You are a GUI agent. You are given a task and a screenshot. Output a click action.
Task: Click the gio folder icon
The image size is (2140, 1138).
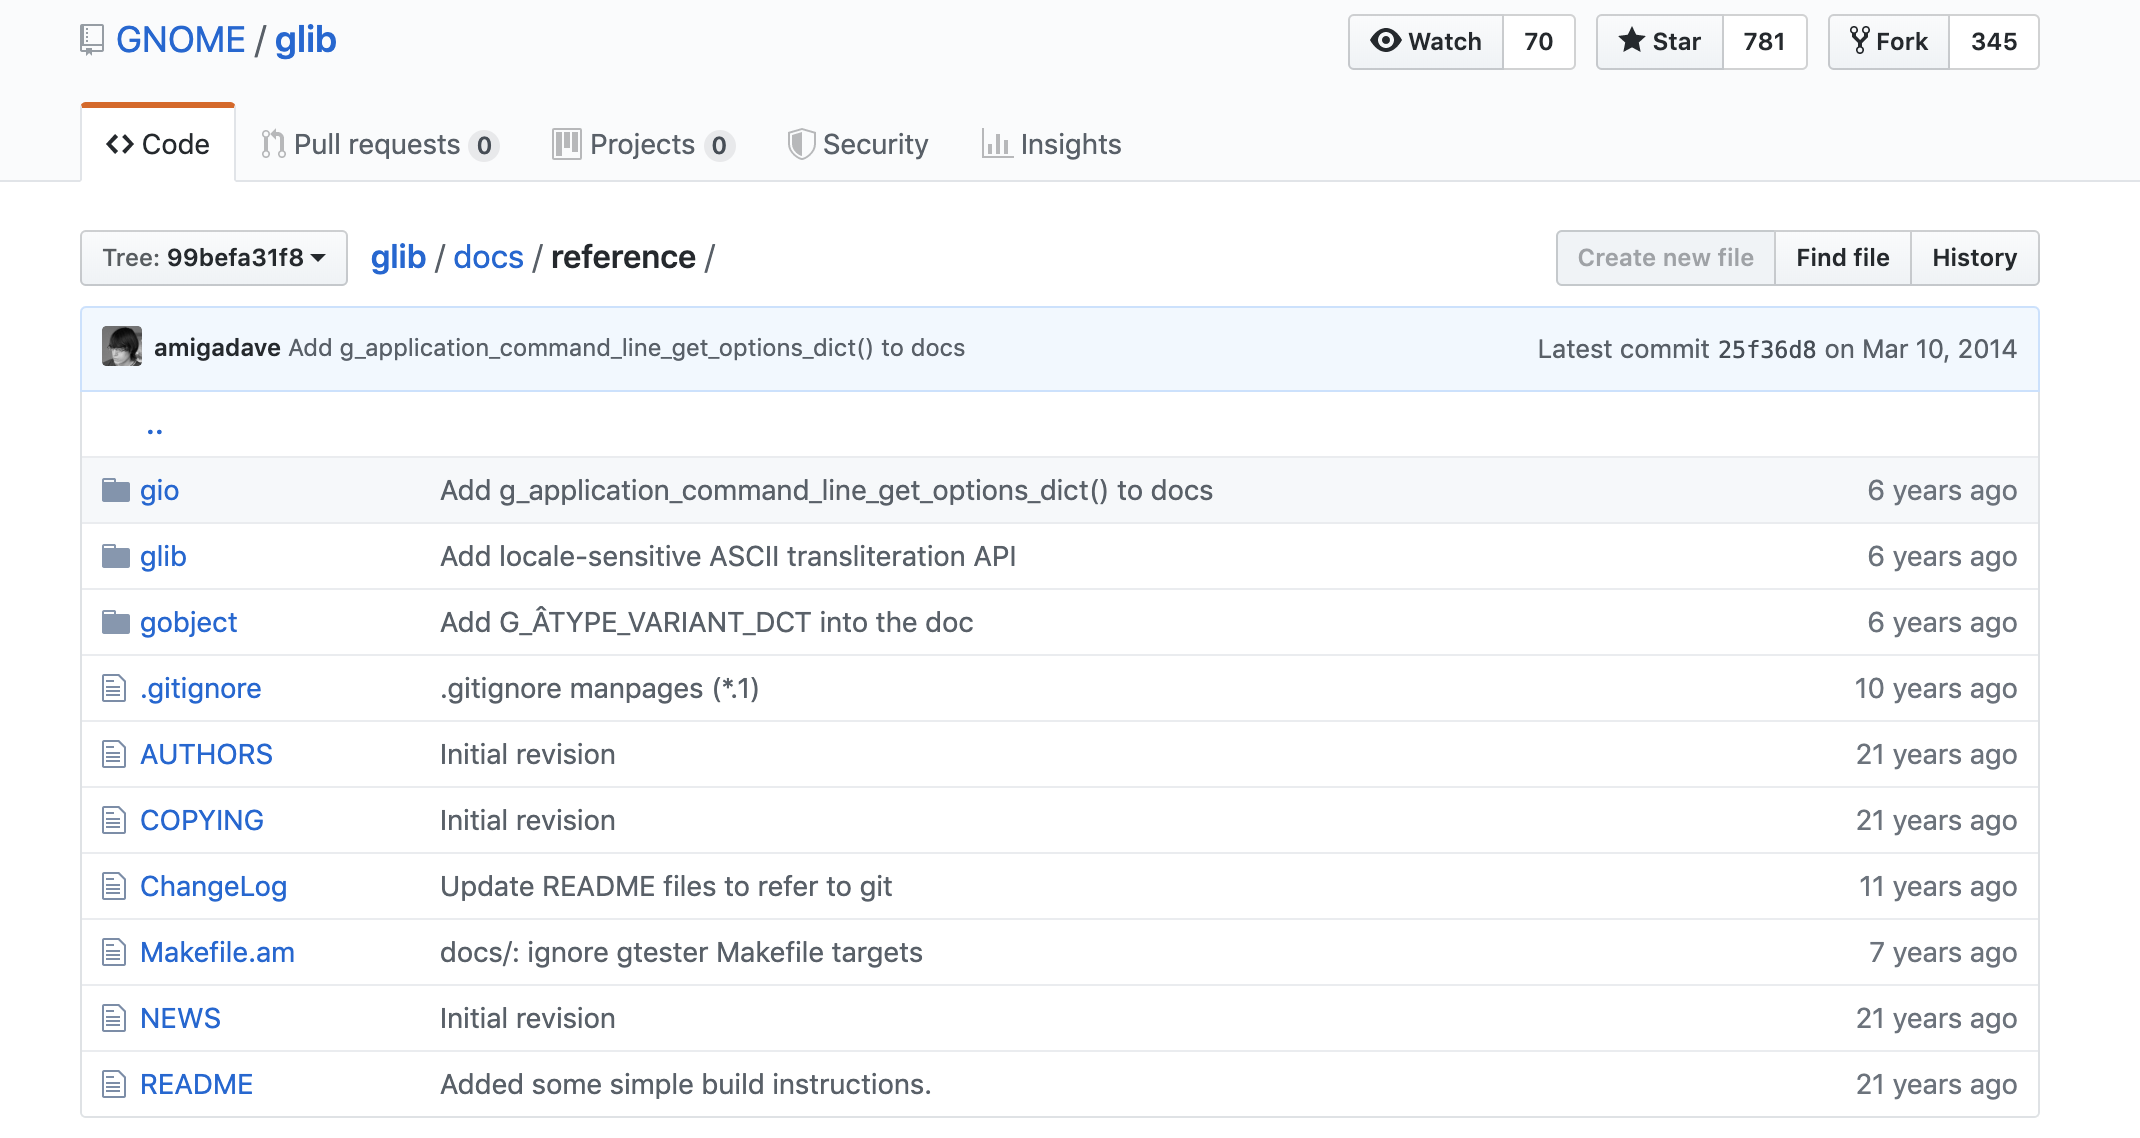point(116,490)
